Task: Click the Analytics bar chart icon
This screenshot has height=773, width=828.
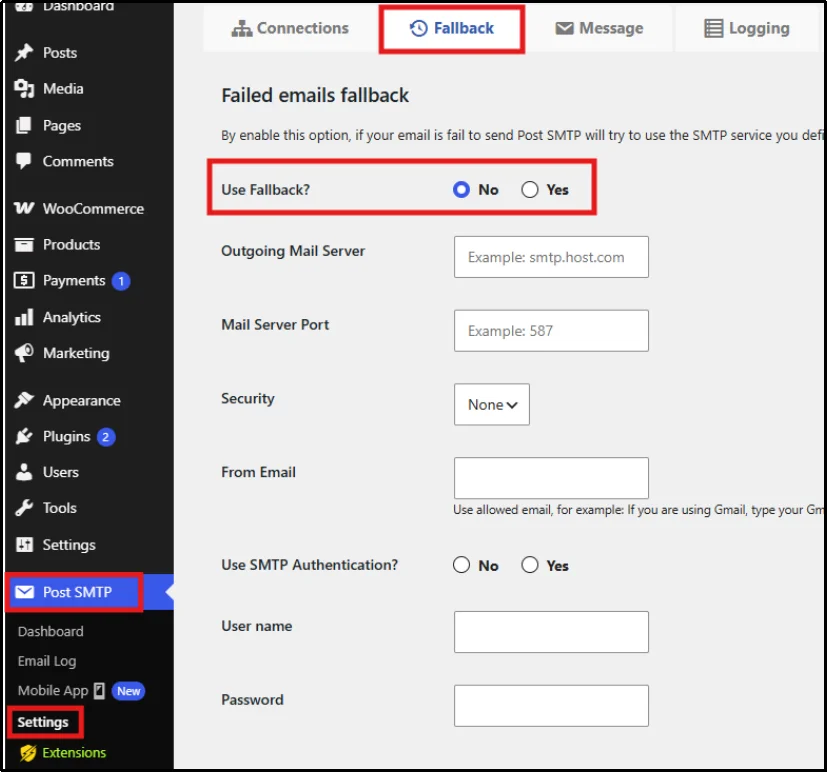Action: pos(24,317)
